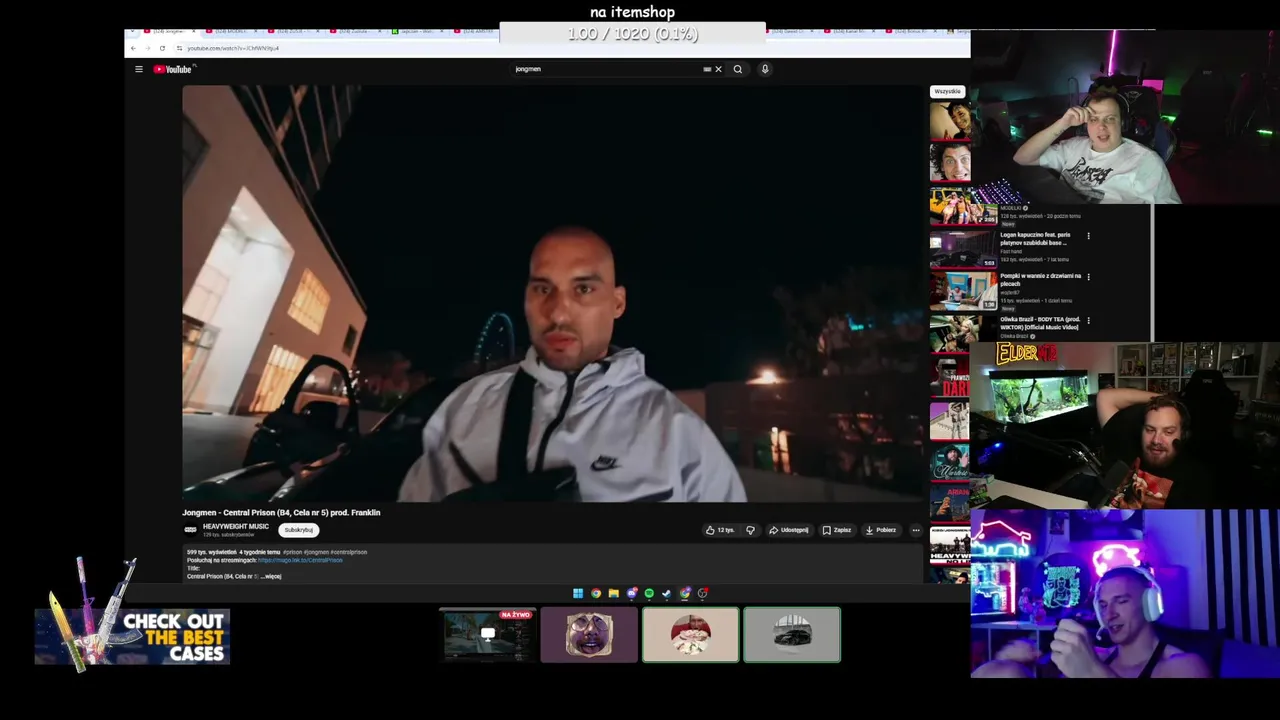The image size is (1280, 720).
Task: Open the 5:03 Logan kapuczino thumbnail
Action: pyautogui.click(x=964, y=248)
